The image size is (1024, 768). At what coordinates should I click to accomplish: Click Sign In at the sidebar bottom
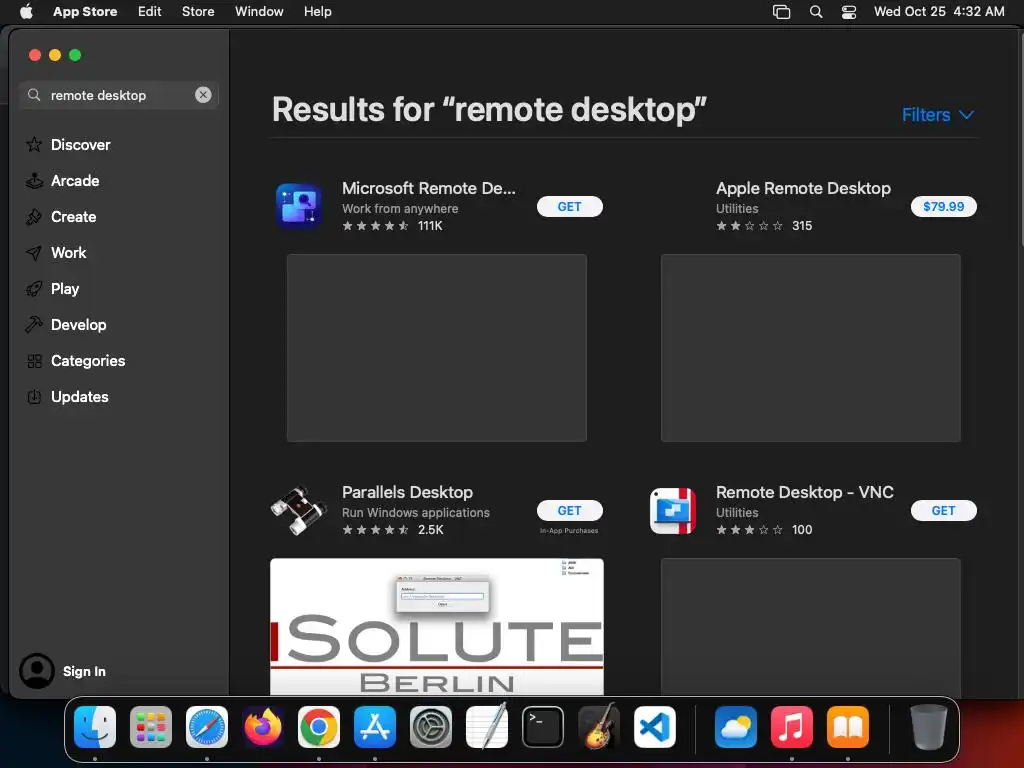84,671
